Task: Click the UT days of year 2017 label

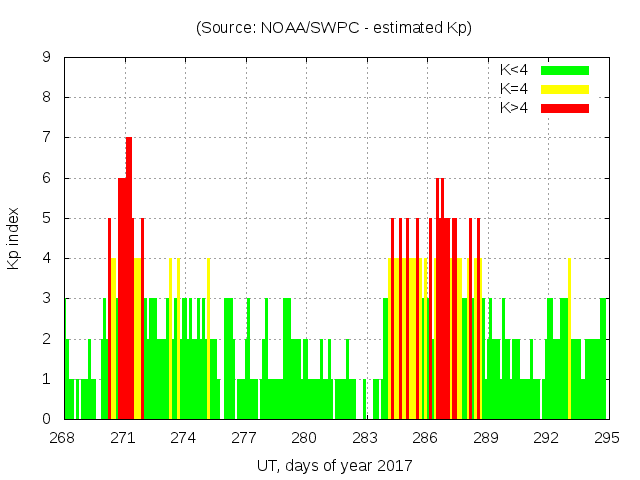Action: coord(334,465)
